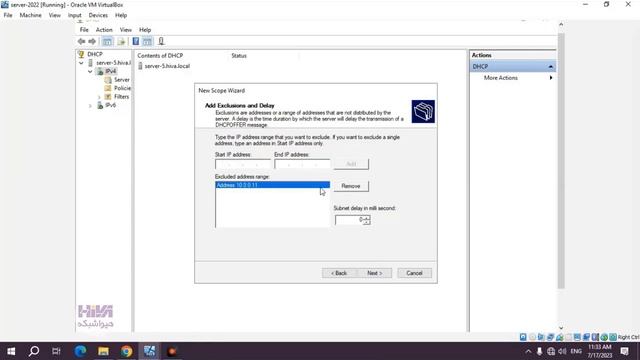Open the DHCP console View menu
The image size is (640, 360).
point(126,30)
